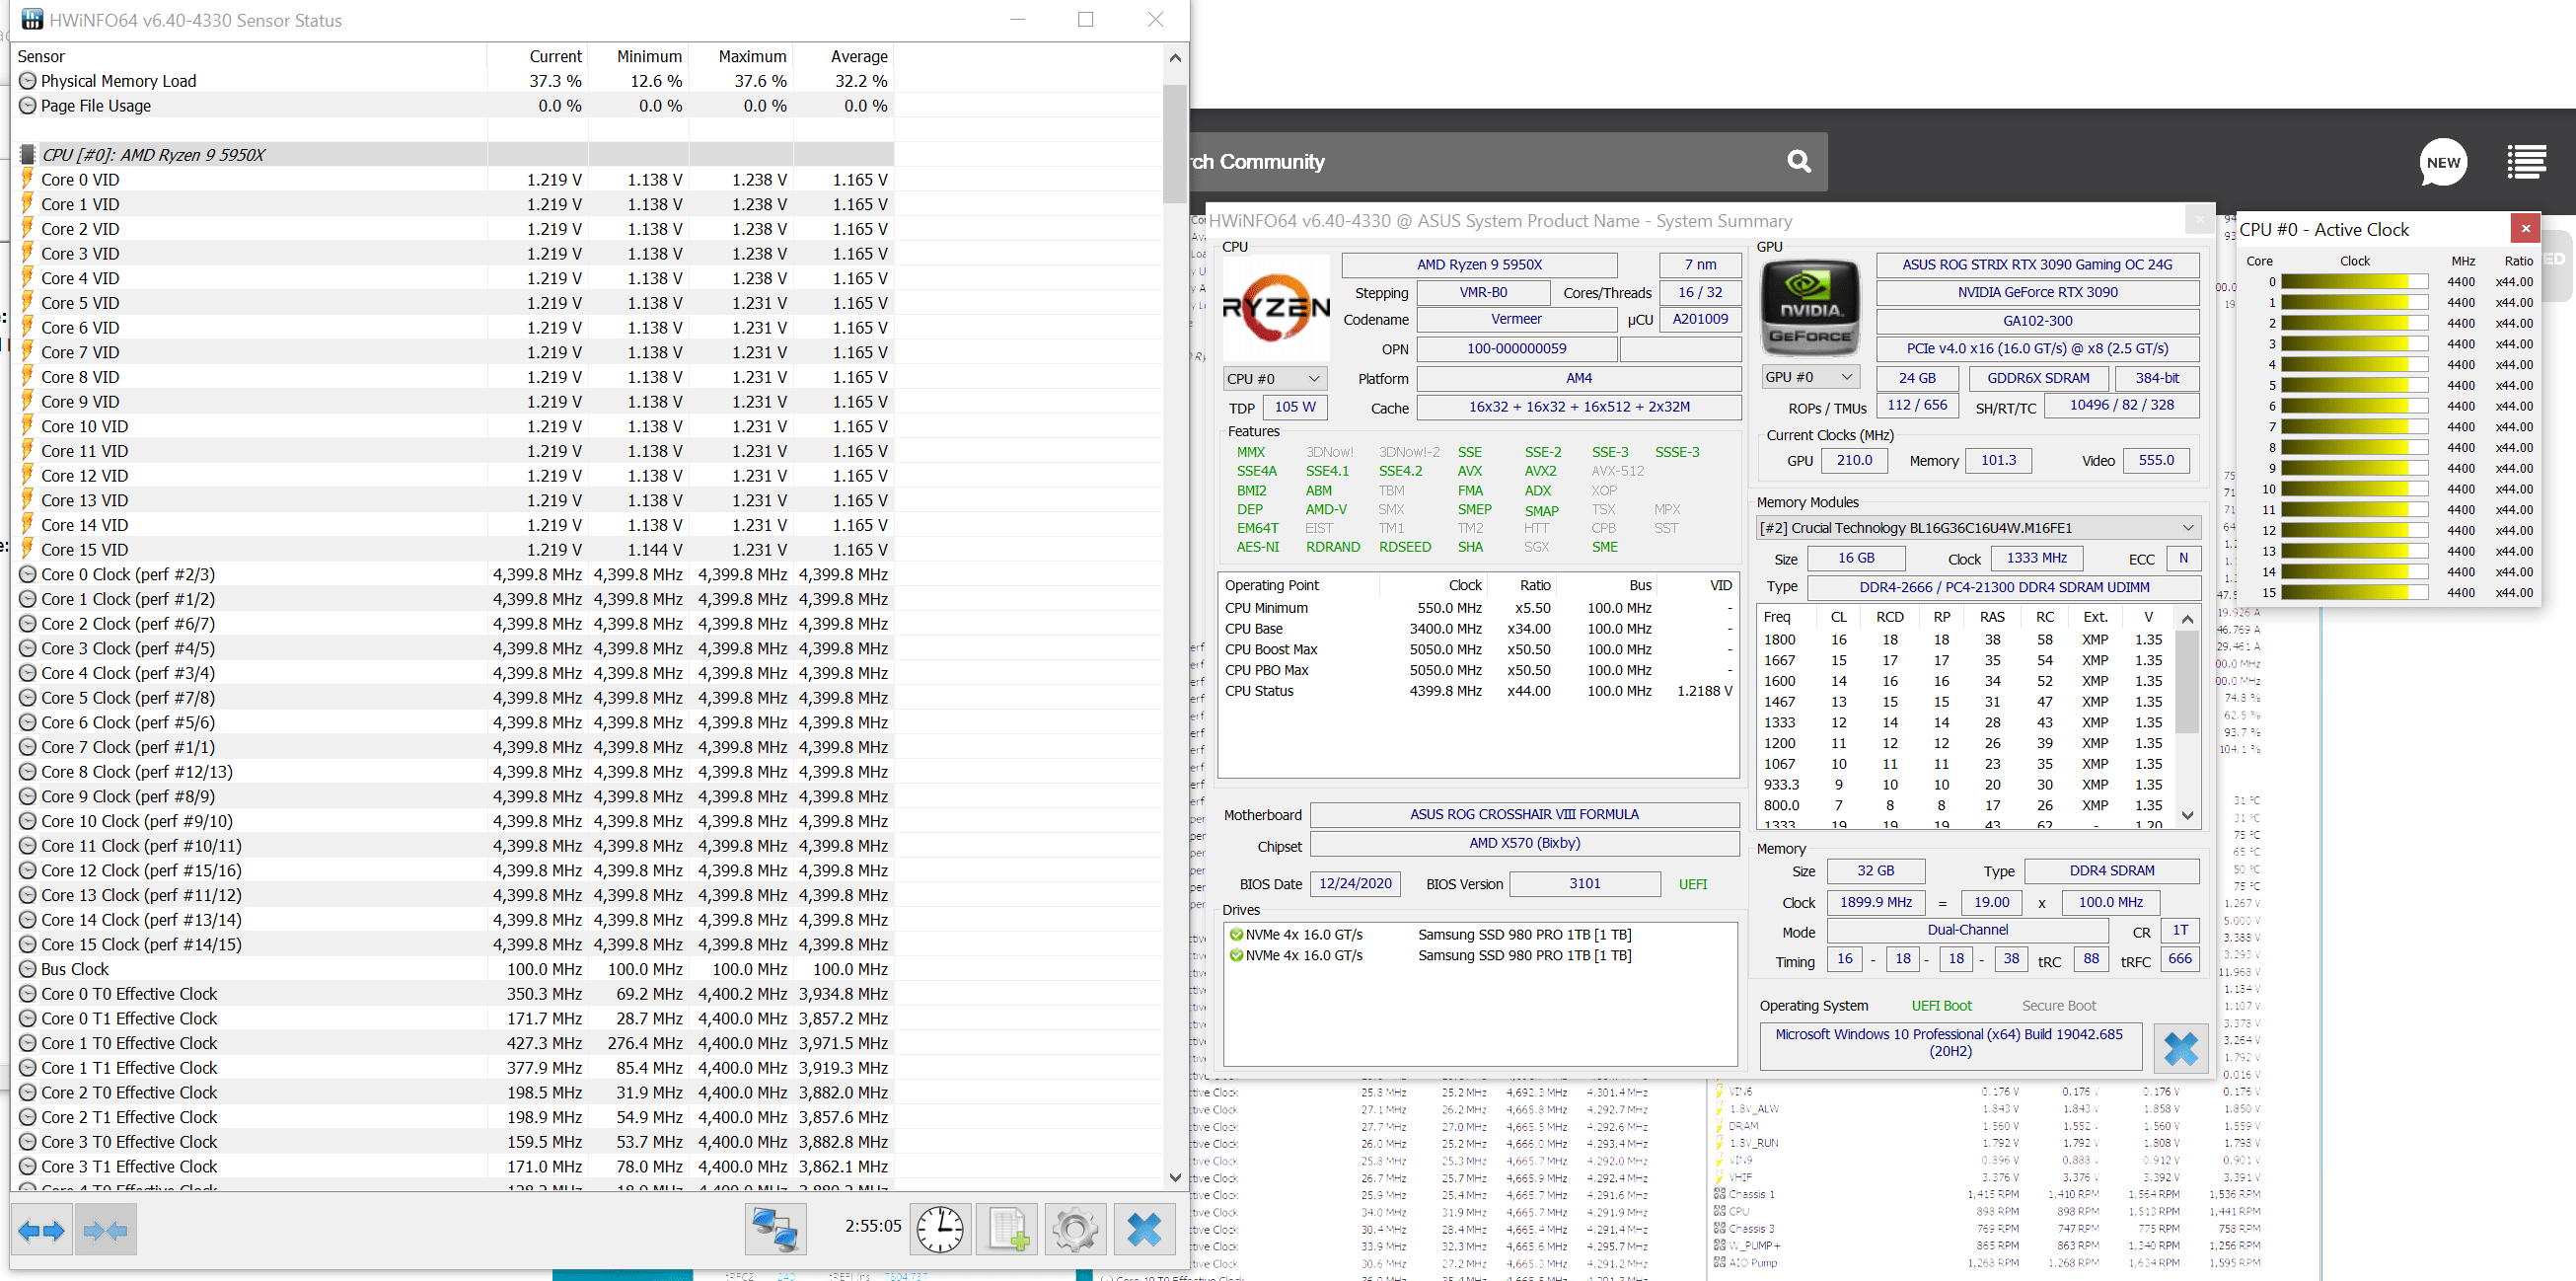This screenshot has height=1281, width=2576.
Task: Click the sensor list scroll down arrow
Action: tap(1175, 1178)
